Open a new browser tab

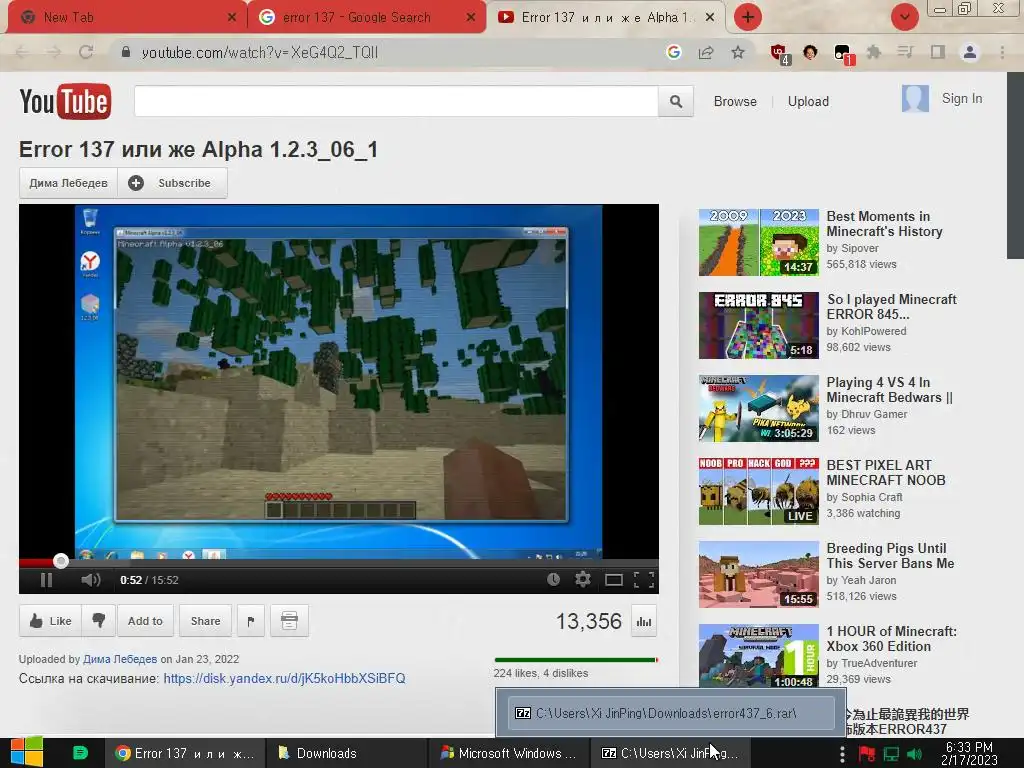[x=748, y=17]
